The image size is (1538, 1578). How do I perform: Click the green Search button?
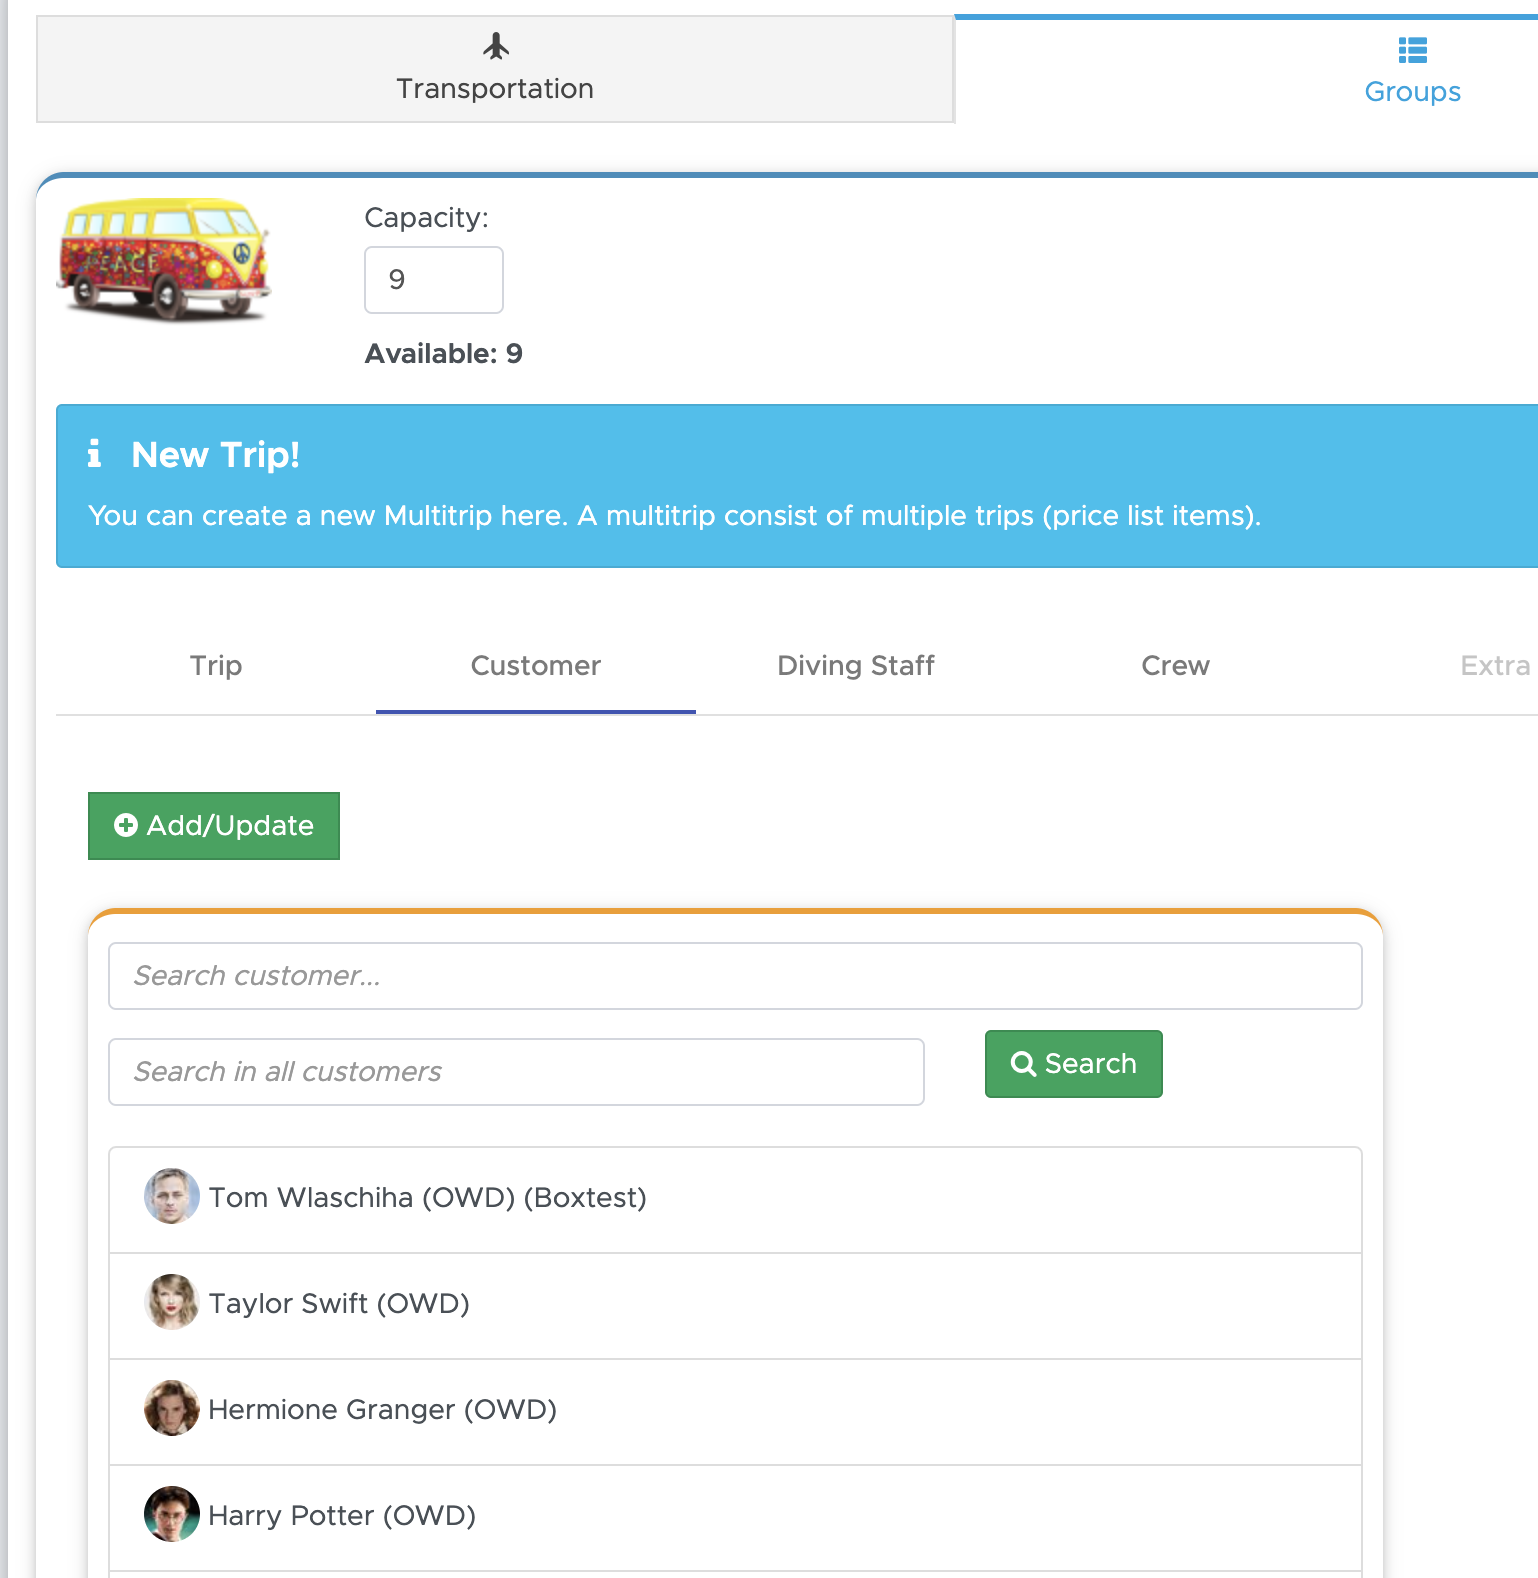[1074, 1064]
